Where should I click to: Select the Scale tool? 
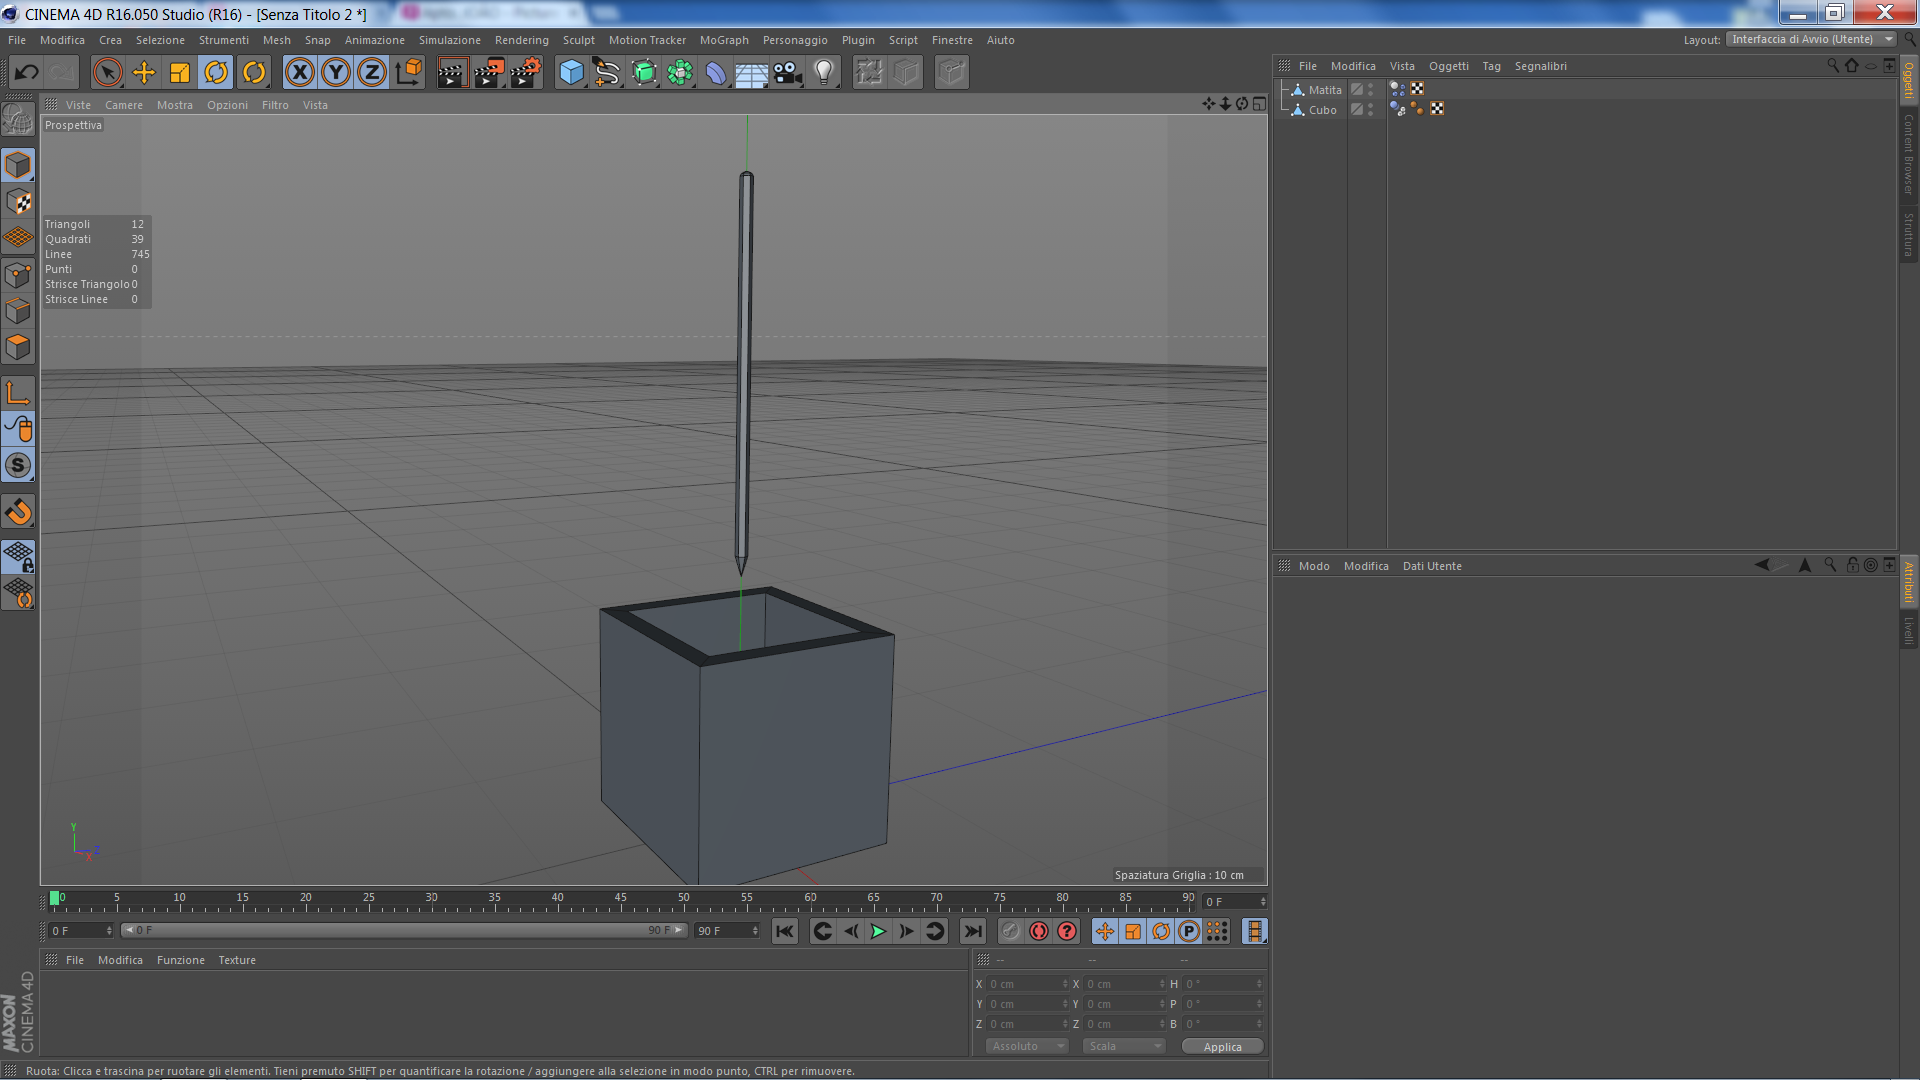tap(180, 72)
